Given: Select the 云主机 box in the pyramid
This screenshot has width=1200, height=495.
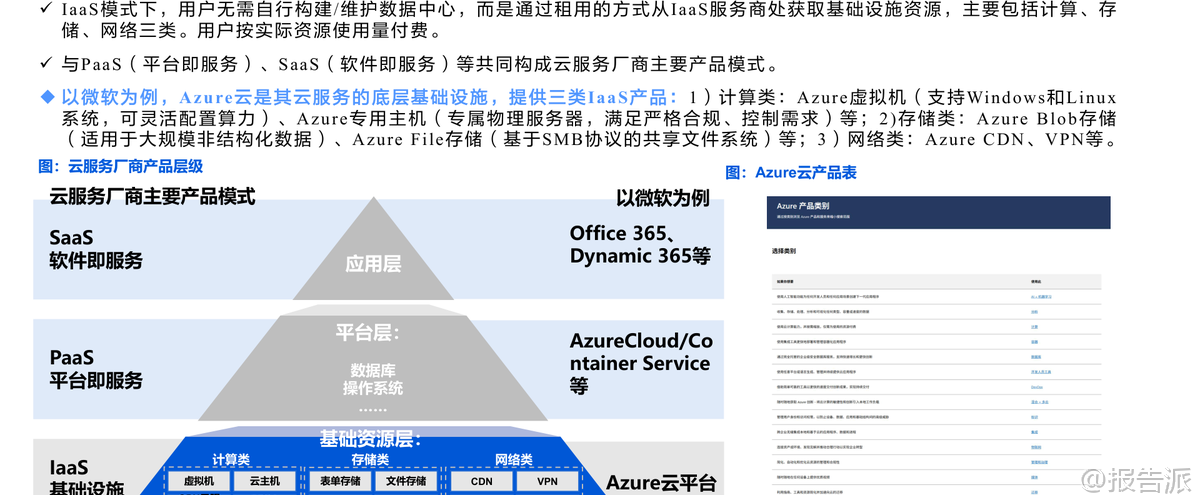Looking at the screenshot, I should point(264,481).
